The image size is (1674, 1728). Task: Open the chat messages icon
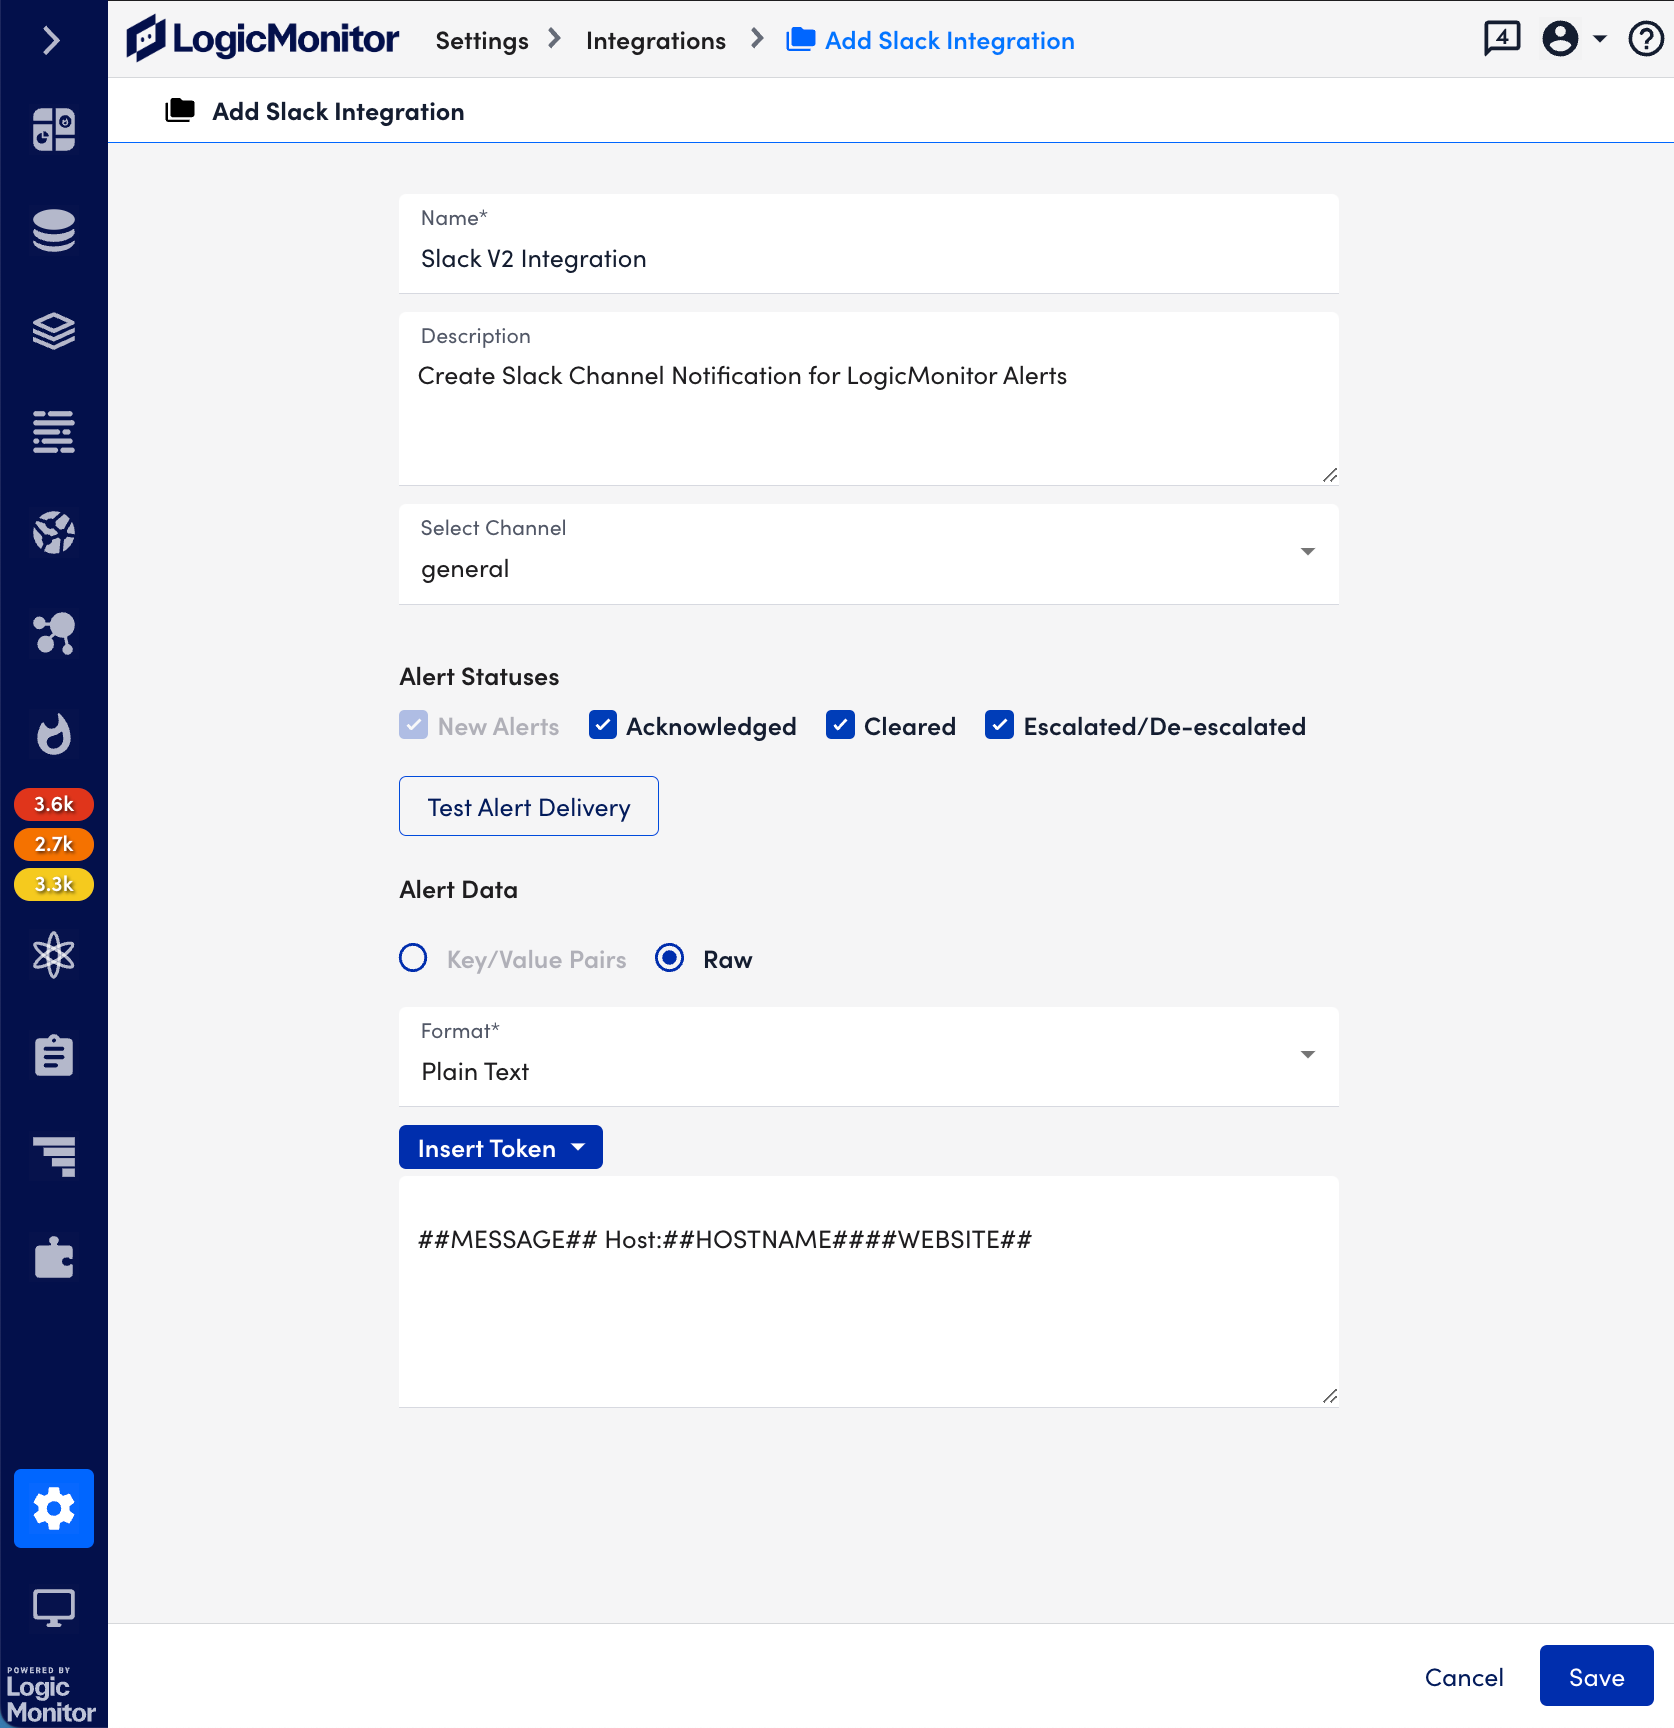point(1501,40)
